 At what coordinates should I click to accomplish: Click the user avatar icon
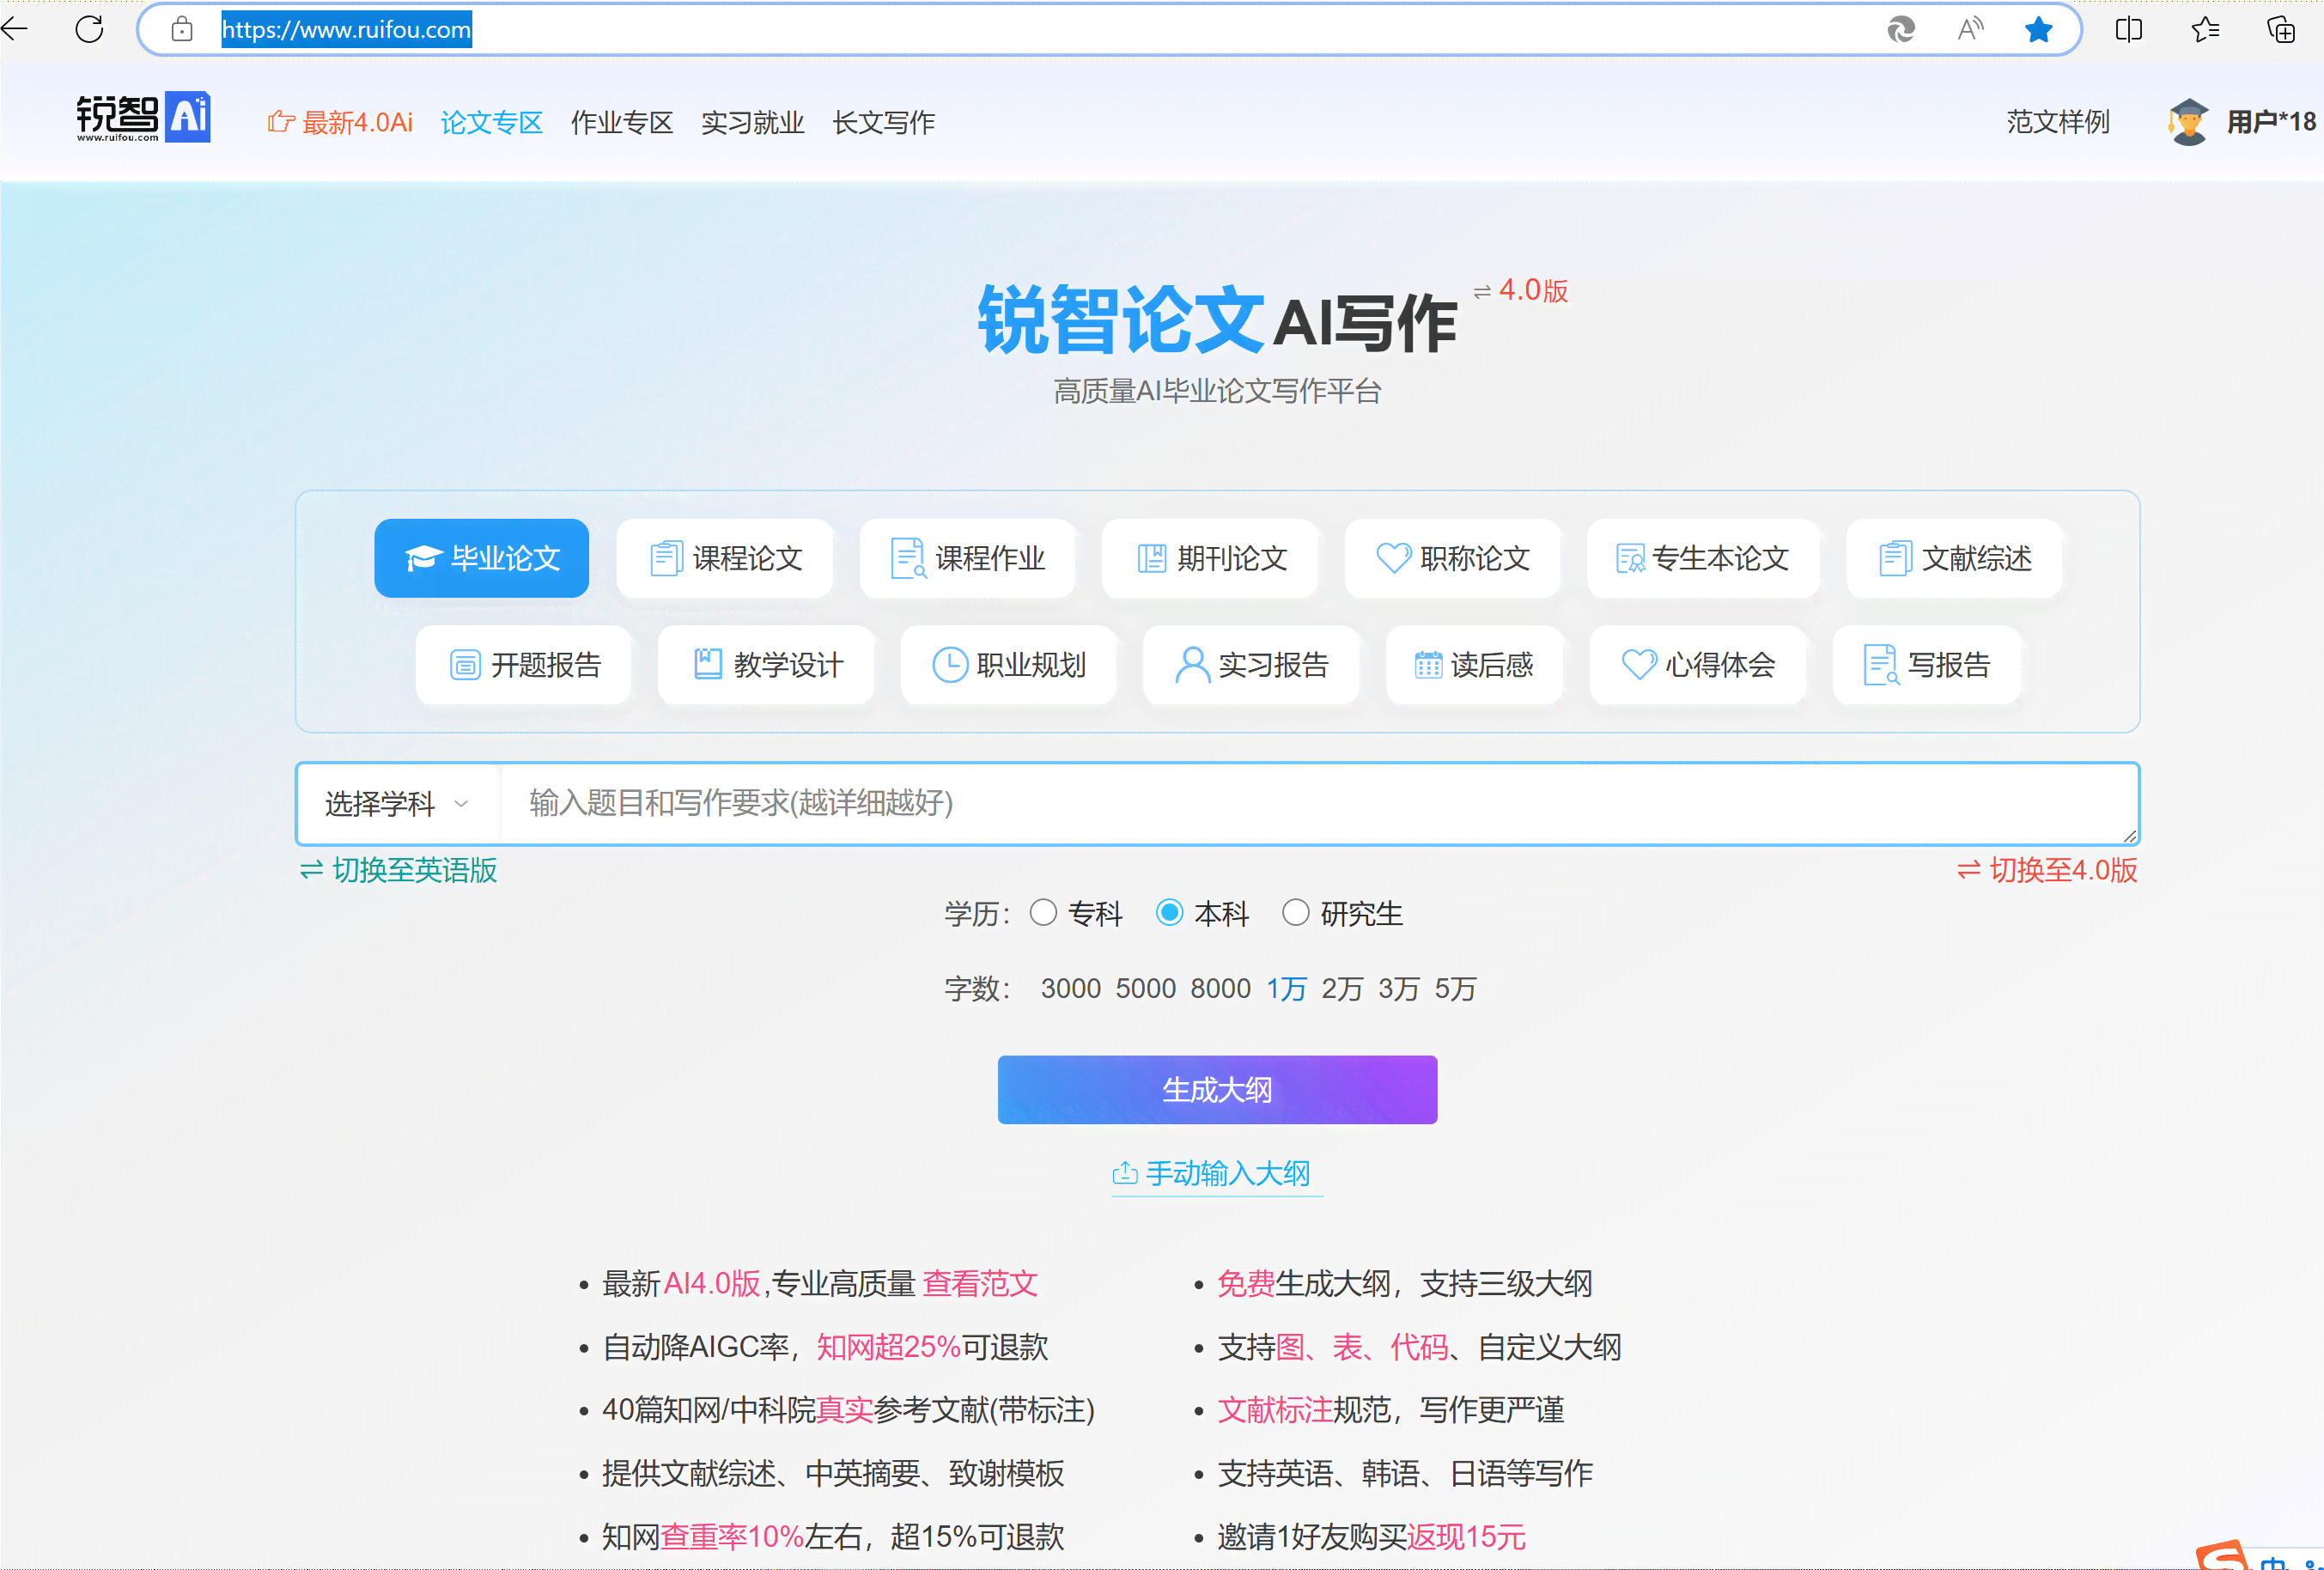(2188, 122)
